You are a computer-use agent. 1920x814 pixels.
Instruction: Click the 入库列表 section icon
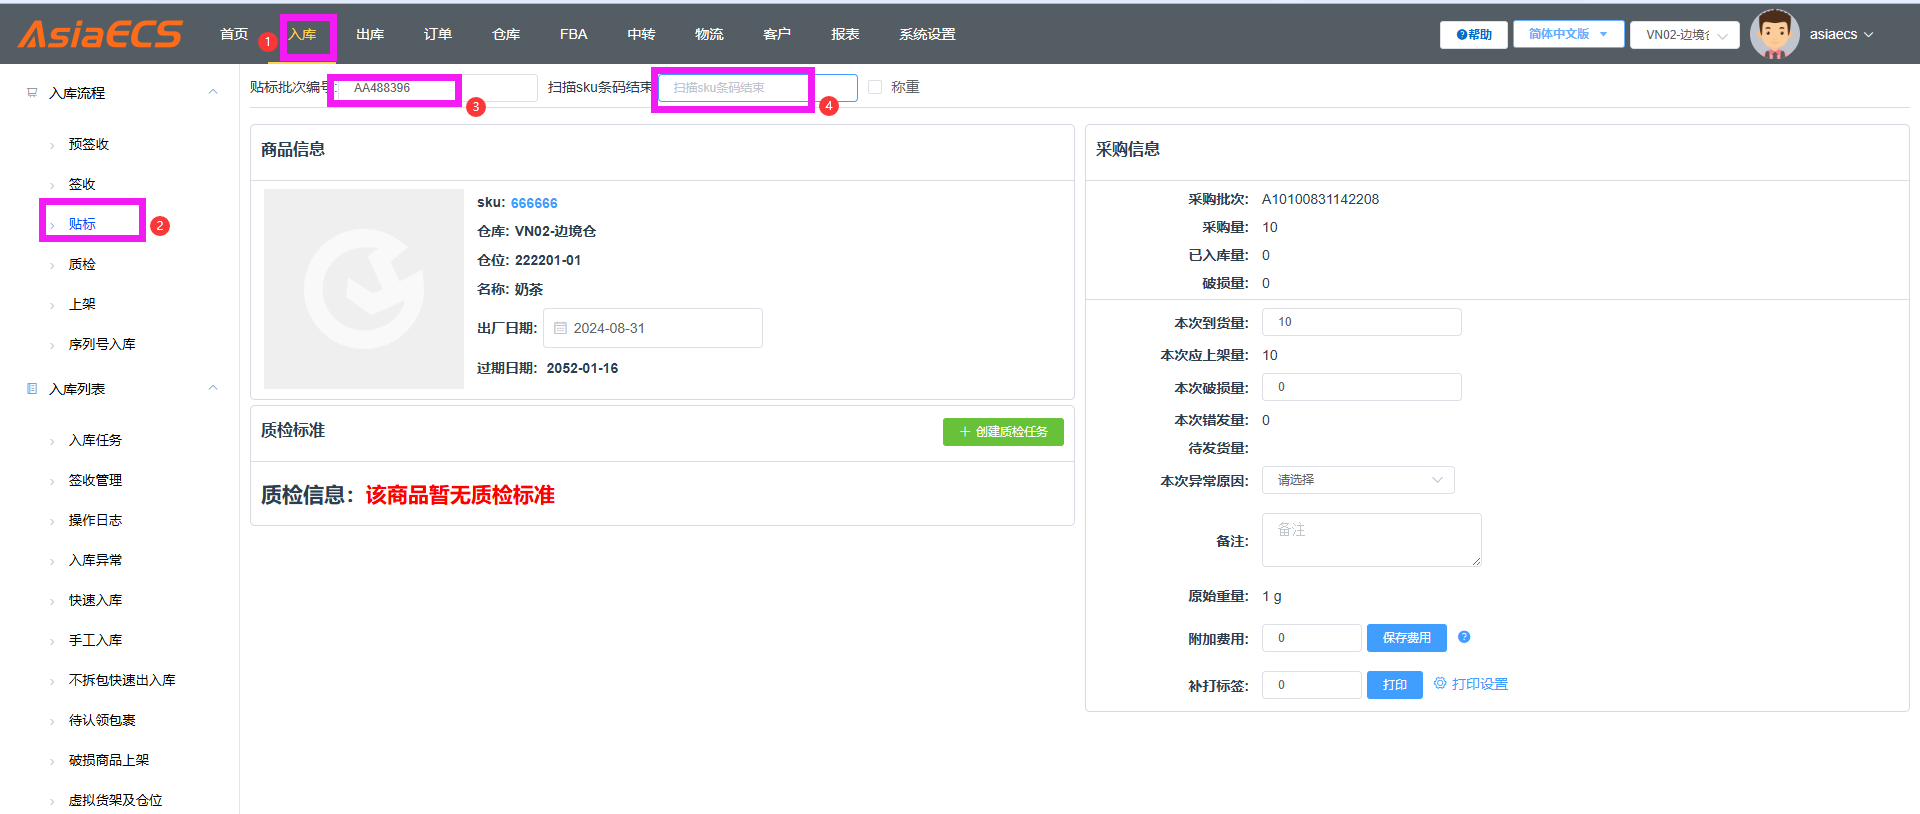pos(32,388)
